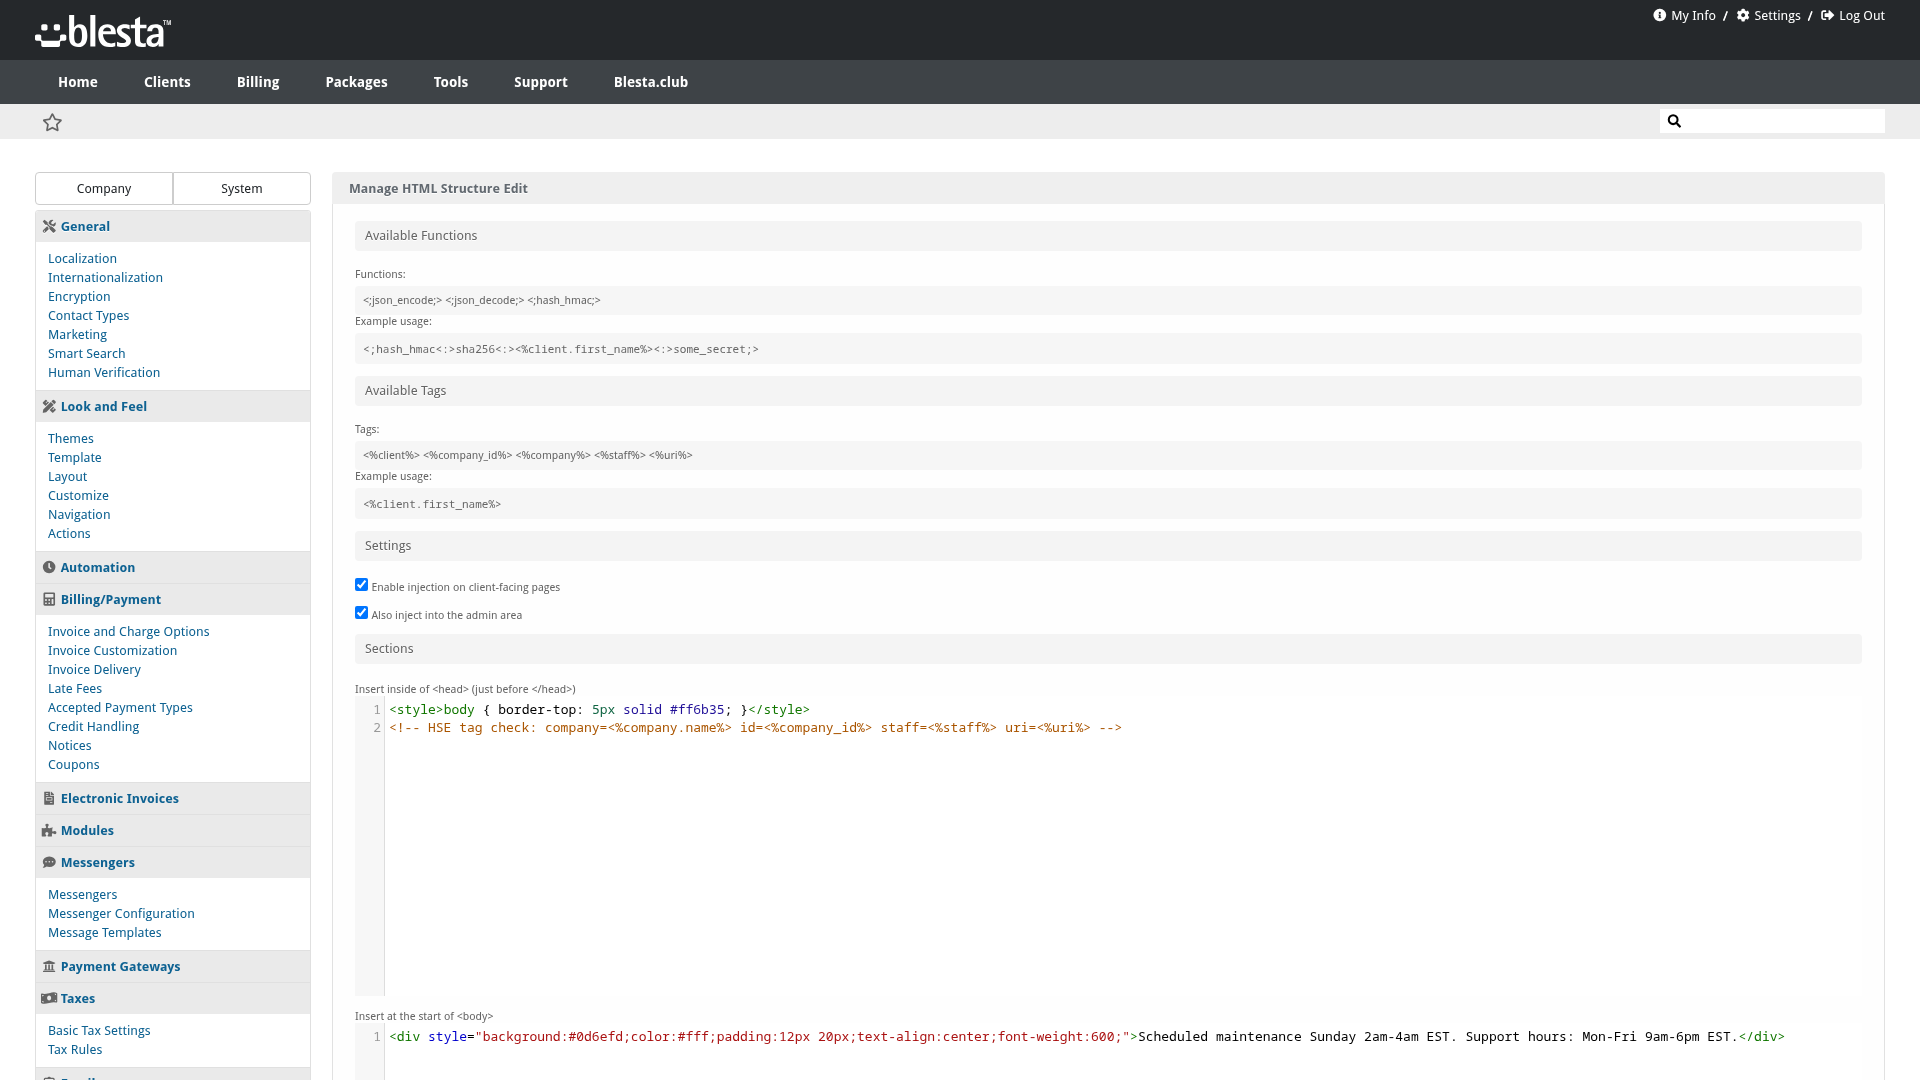This screenshot has width=1920, height=1080.
Task: Open the Smart Search link
Action: (x=87, y=353)
